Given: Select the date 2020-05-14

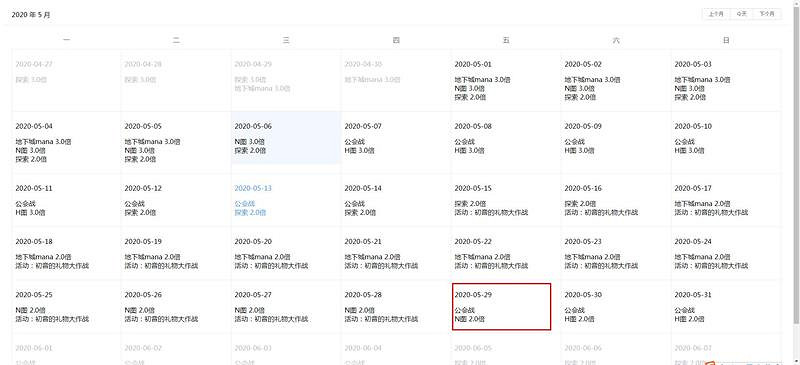Looking at the screenshot, I should (363, 188).
